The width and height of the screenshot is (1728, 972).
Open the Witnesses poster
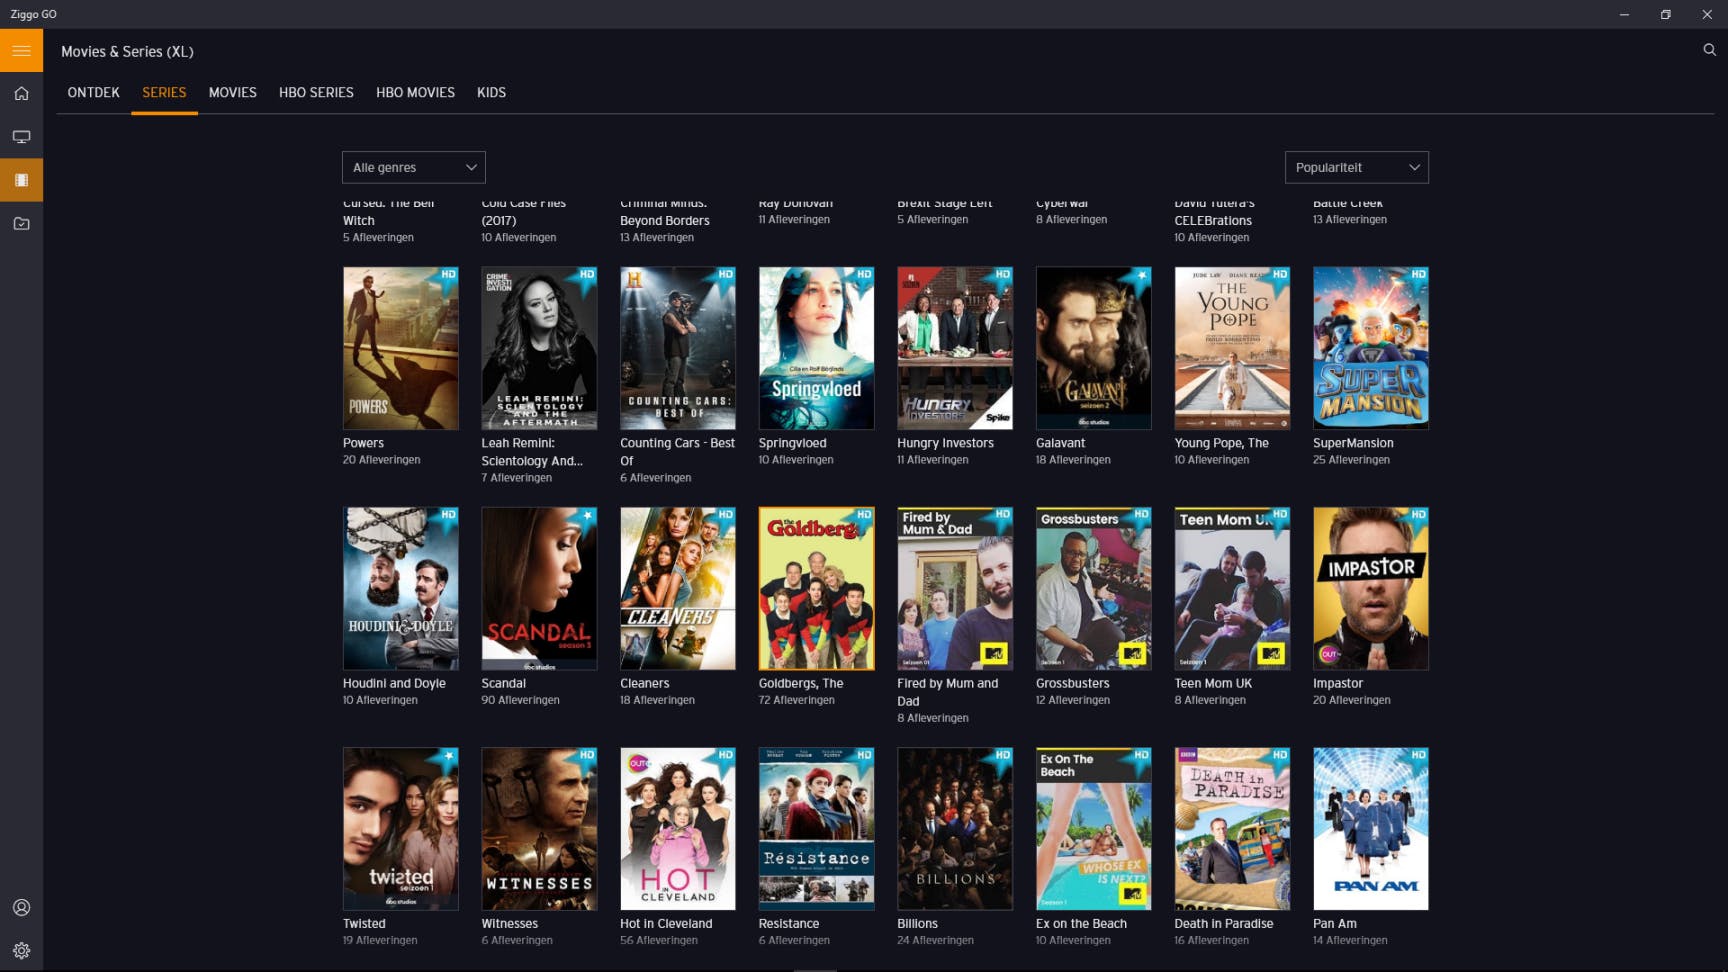coord(539,829)
